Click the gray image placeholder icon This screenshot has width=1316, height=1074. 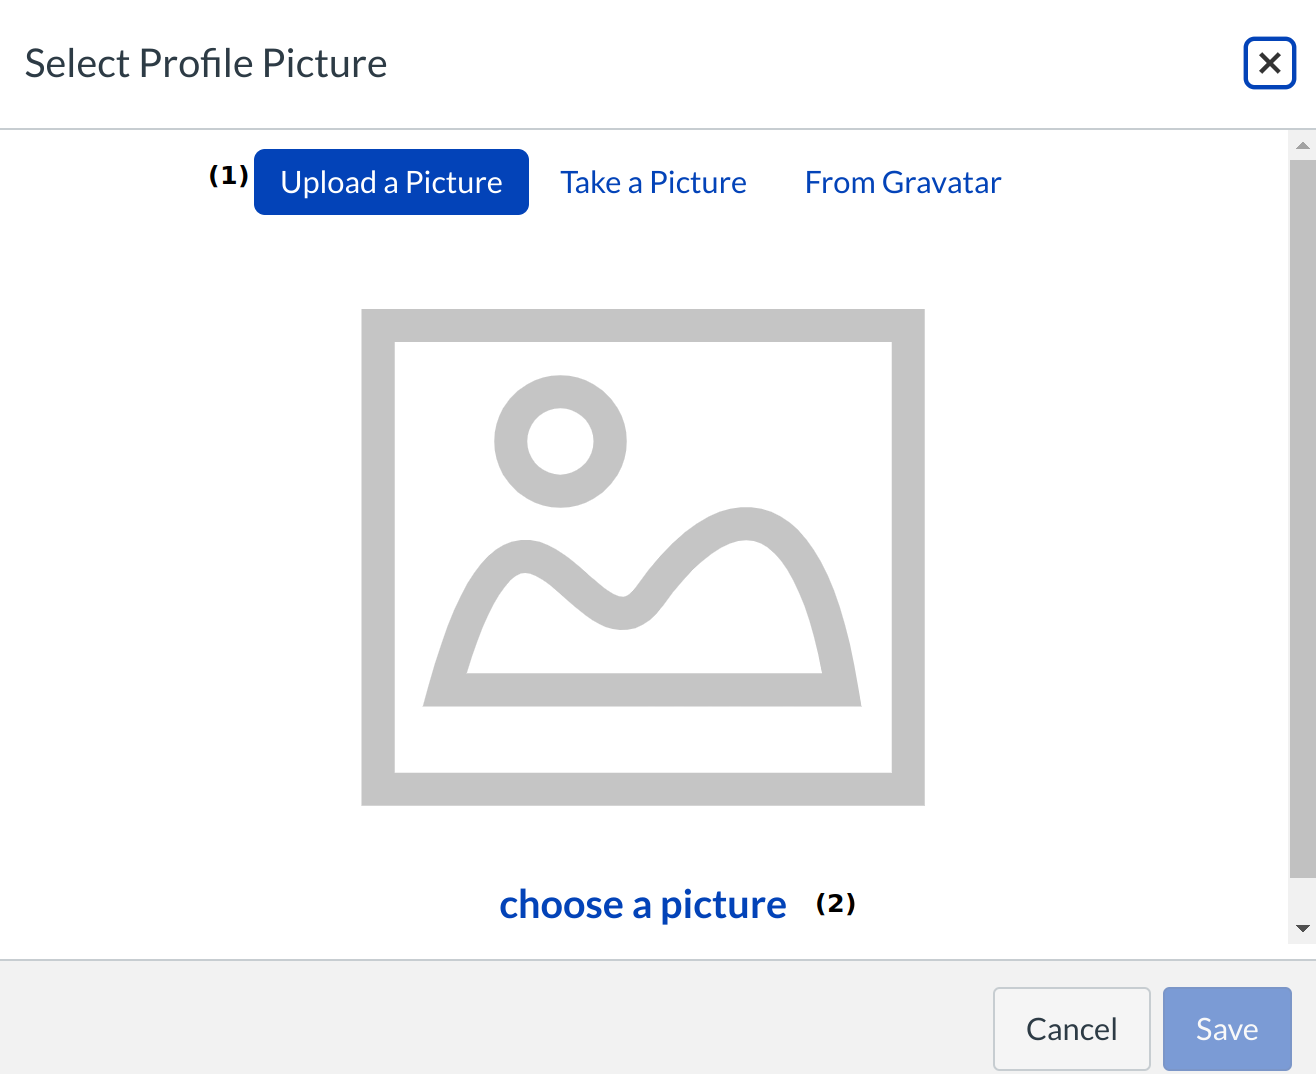point(642,557)
